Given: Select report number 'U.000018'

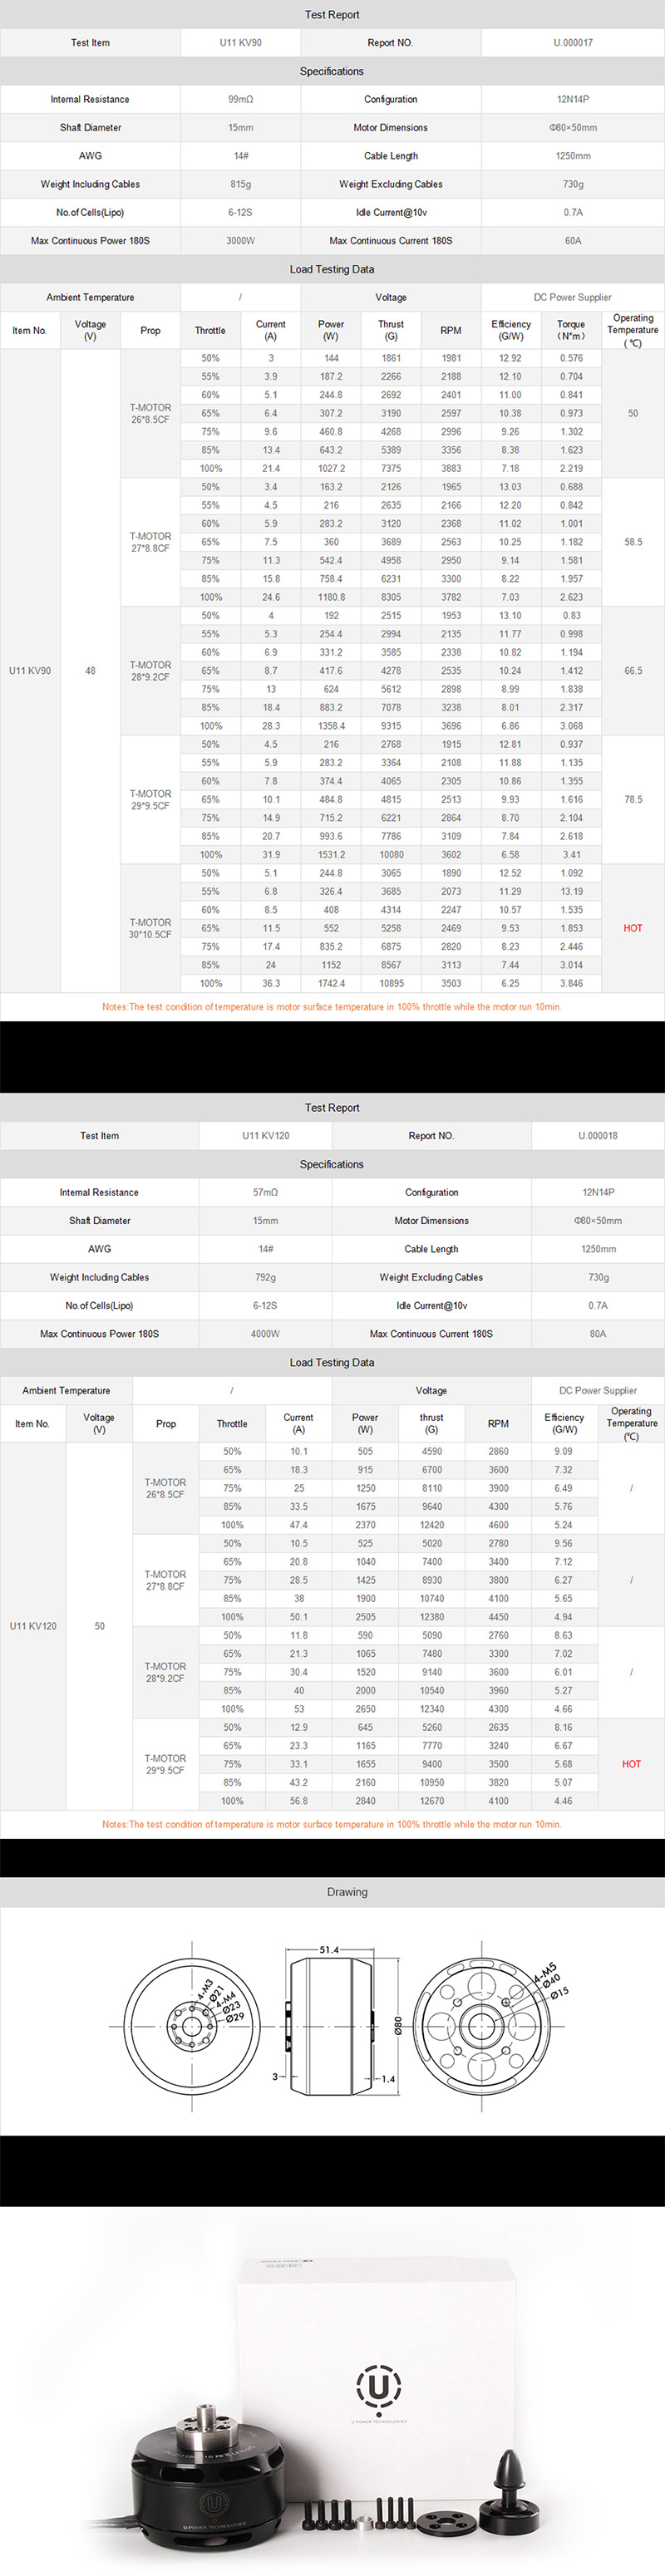Looking at the screenshot, I should click(598, 1136).
